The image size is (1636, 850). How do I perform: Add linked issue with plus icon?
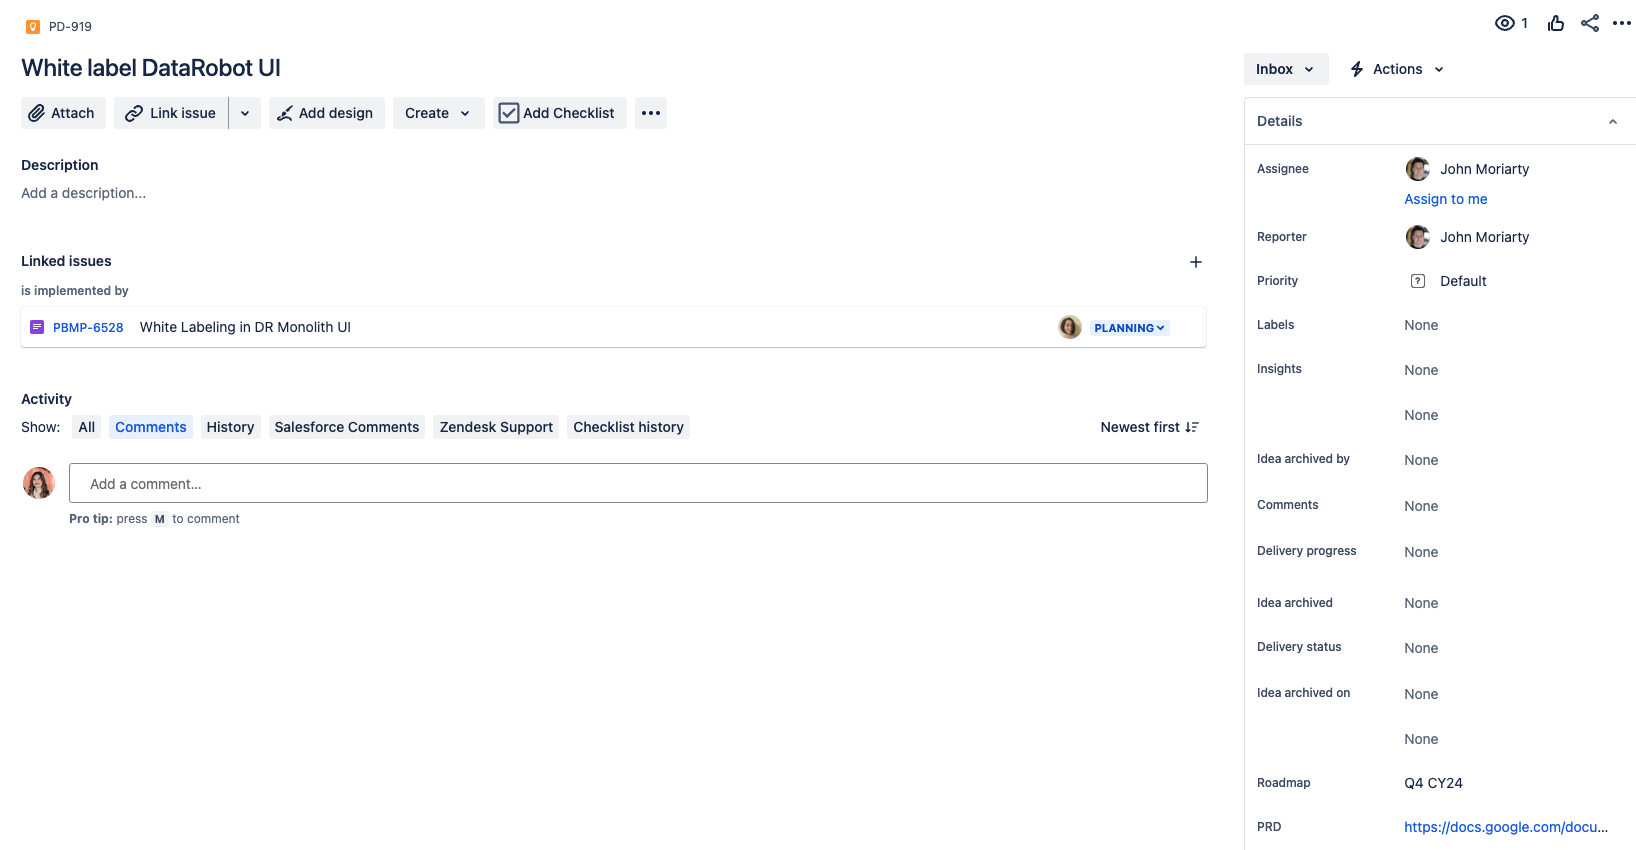[1195, 262]
